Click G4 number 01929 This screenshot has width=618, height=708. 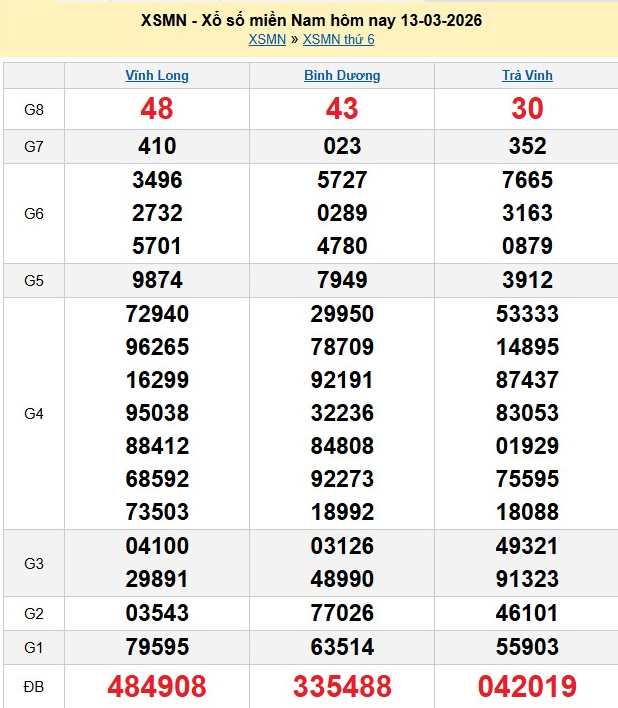tap(527, 446)
